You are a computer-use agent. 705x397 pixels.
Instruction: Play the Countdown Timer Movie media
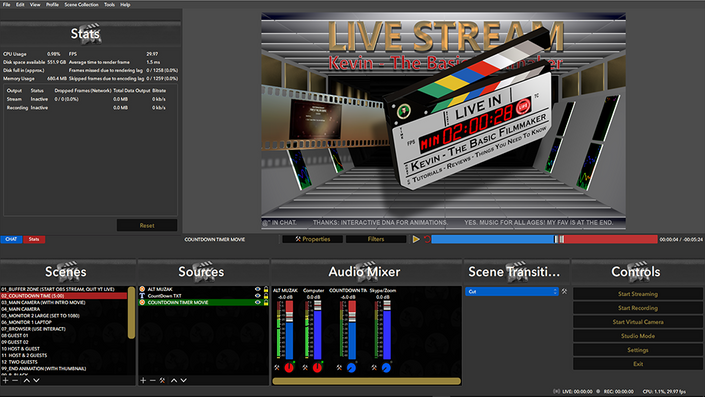coord(416,239)
